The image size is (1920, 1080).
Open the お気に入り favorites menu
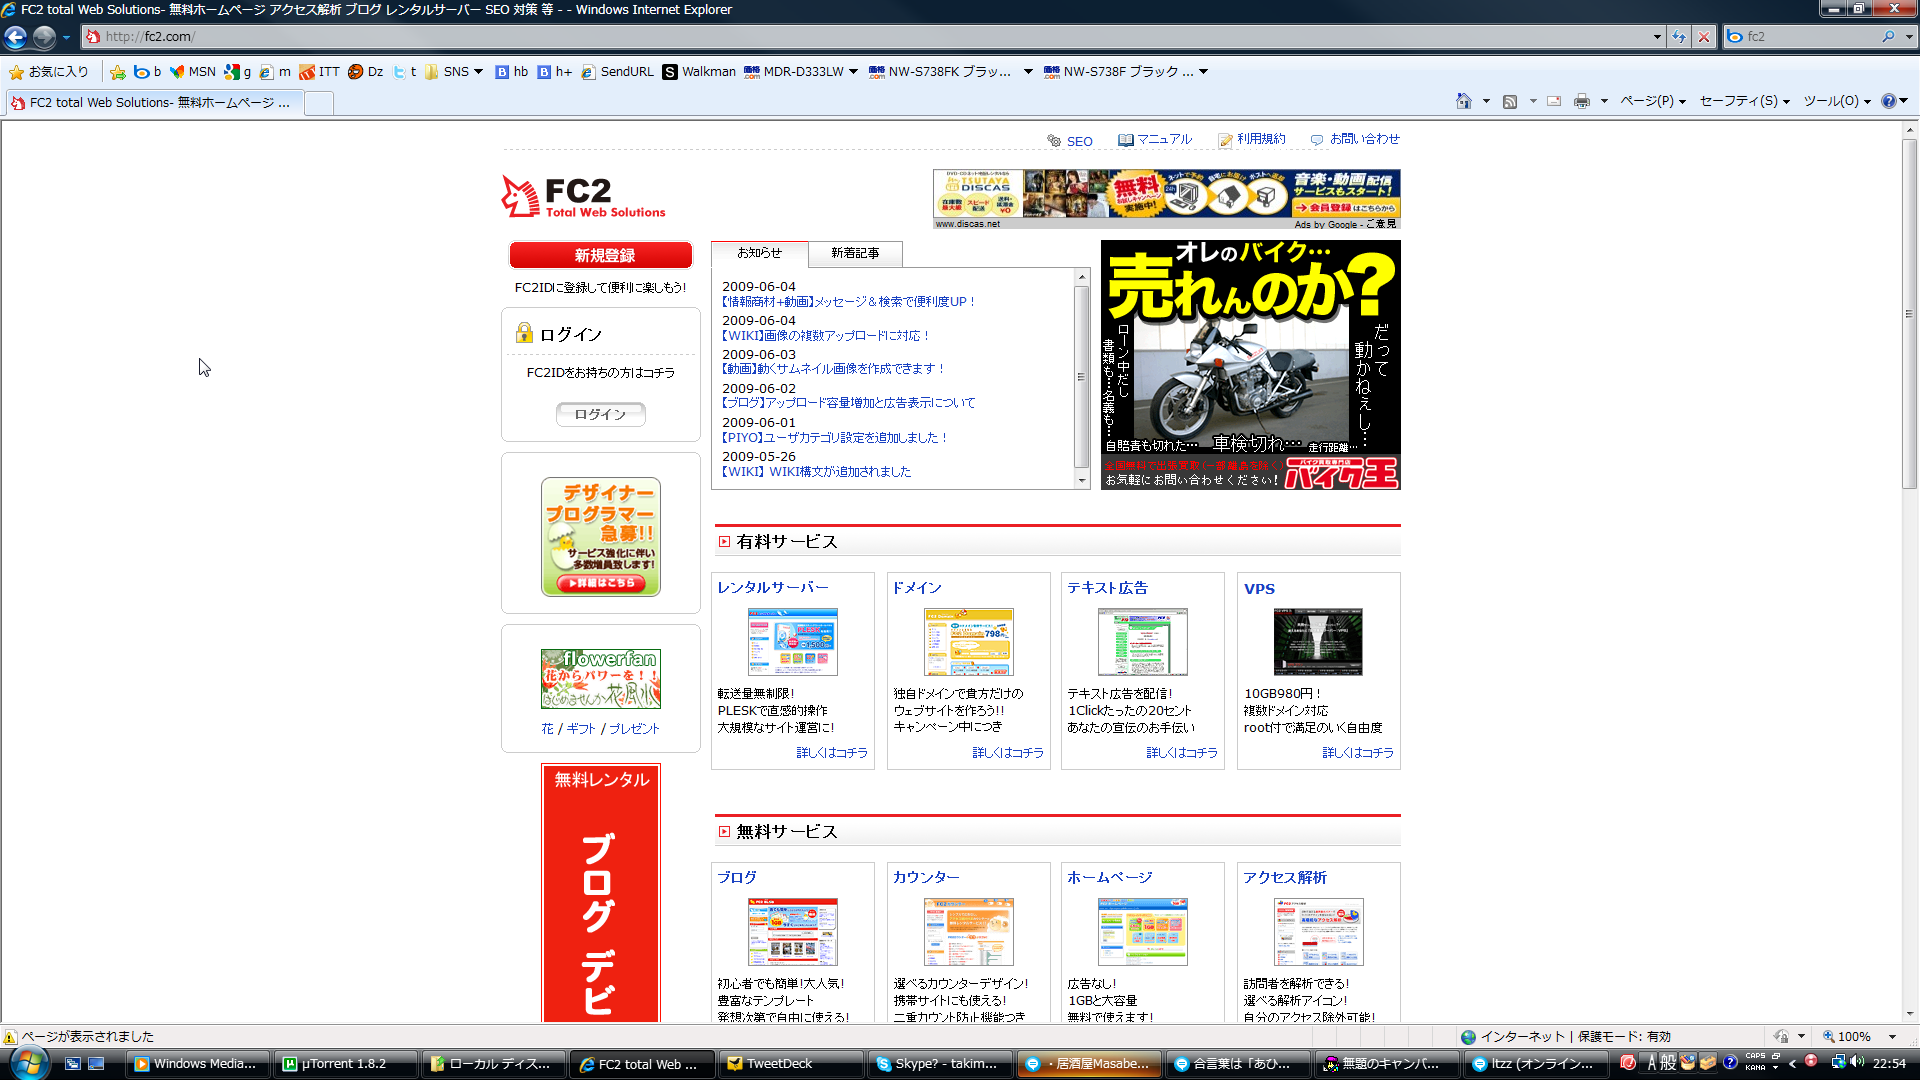point(49,72)
